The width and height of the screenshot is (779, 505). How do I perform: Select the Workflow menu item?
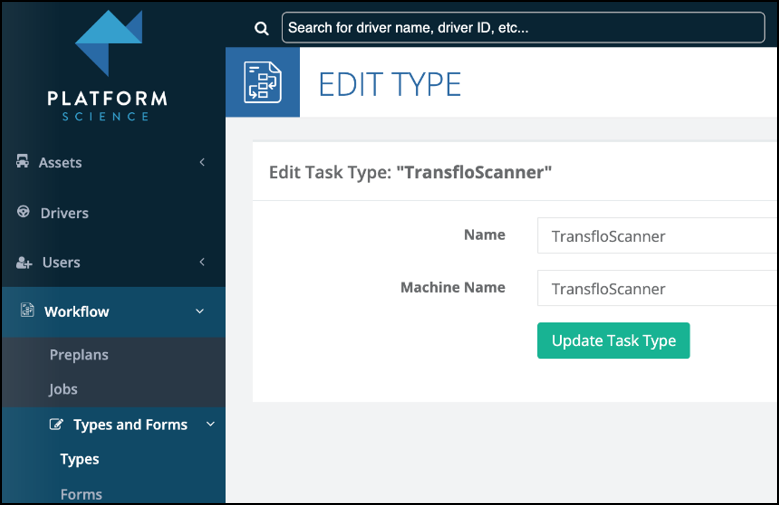(77, 312)
